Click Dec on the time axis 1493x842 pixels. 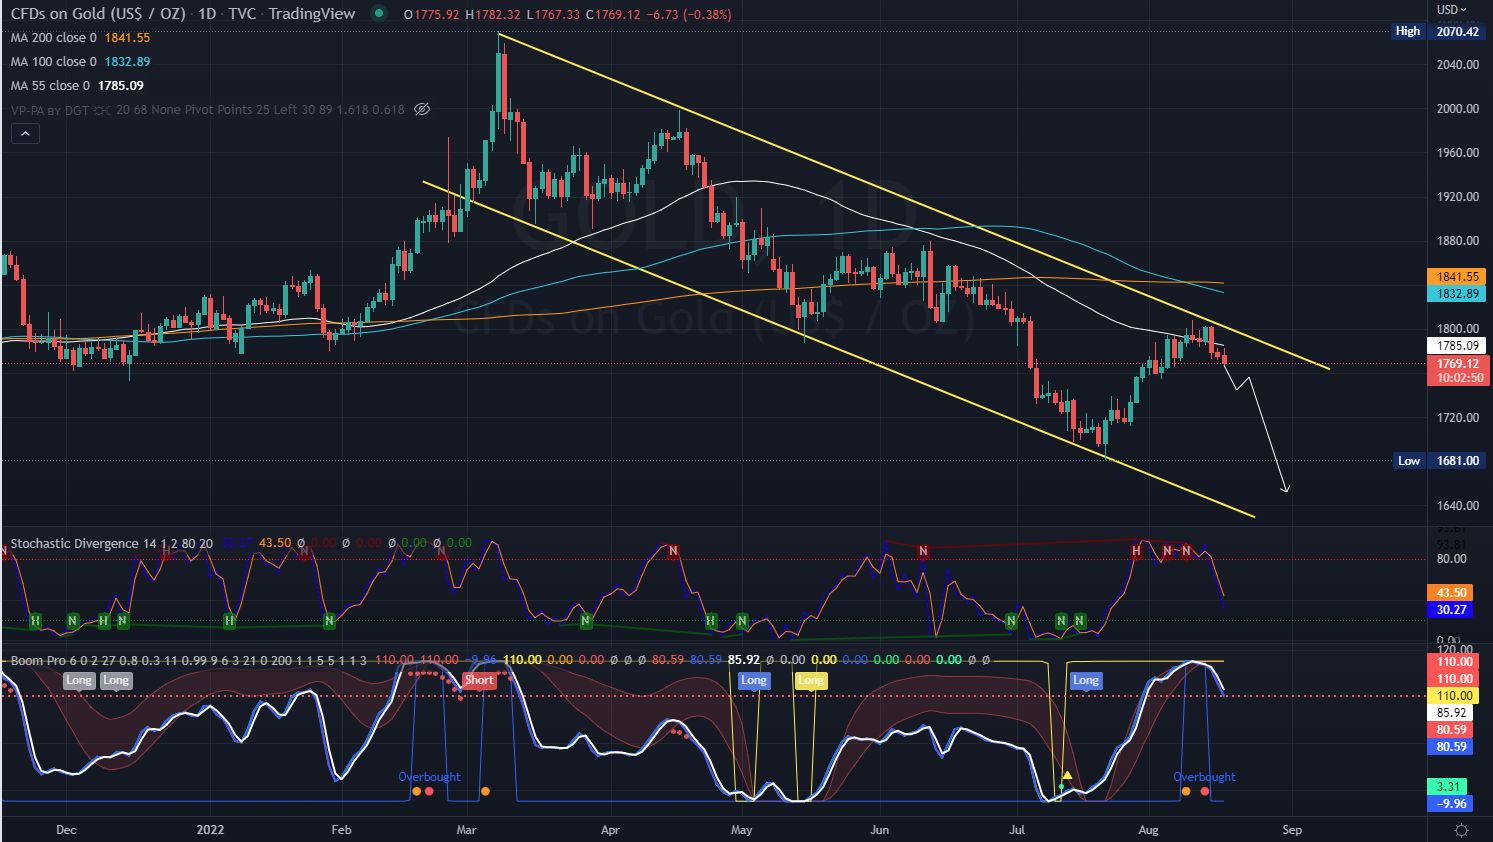coord(66,830)
